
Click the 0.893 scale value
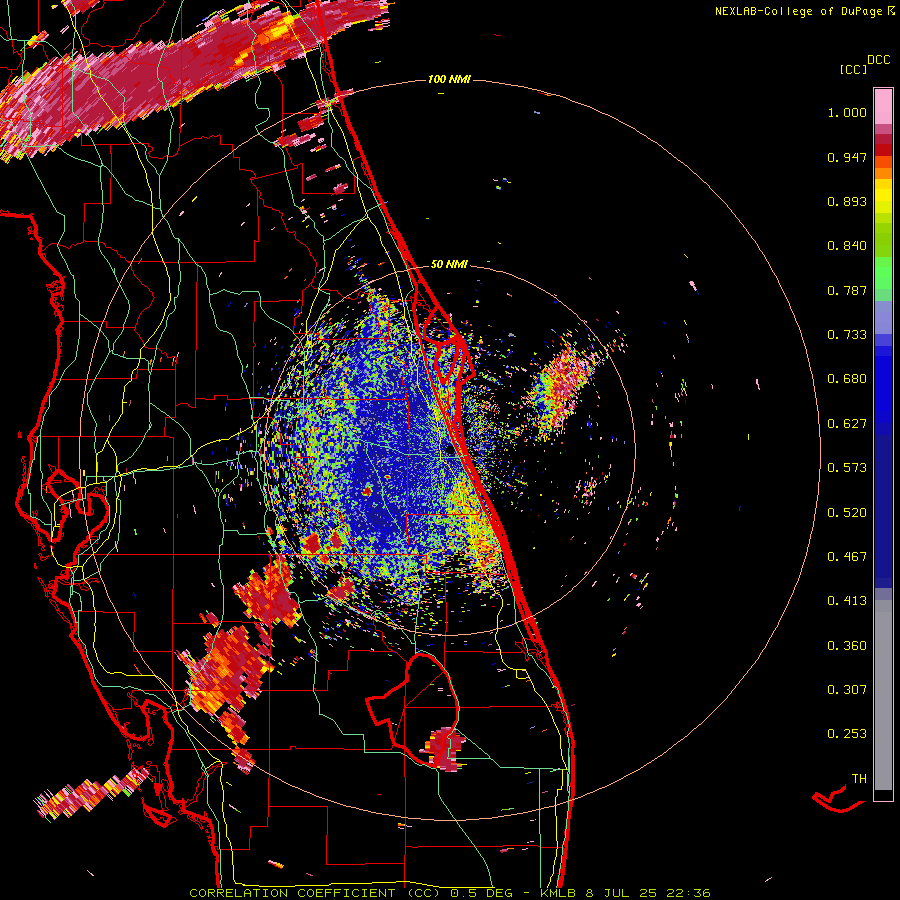click(847, 201)
